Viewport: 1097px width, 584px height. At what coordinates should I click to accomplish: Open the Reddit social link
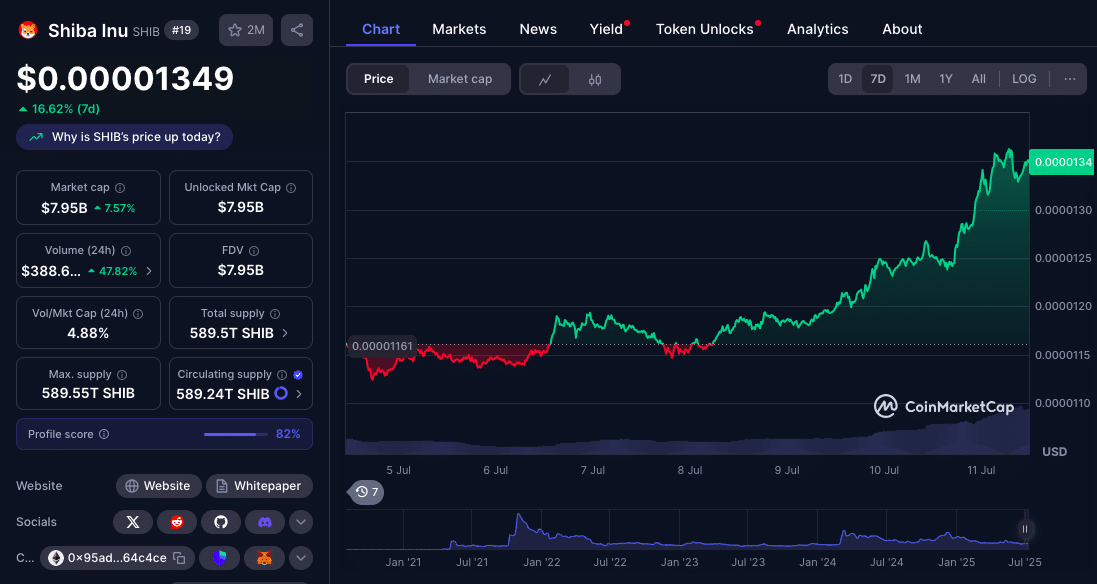pyautogui.click(x=177, y=522)
